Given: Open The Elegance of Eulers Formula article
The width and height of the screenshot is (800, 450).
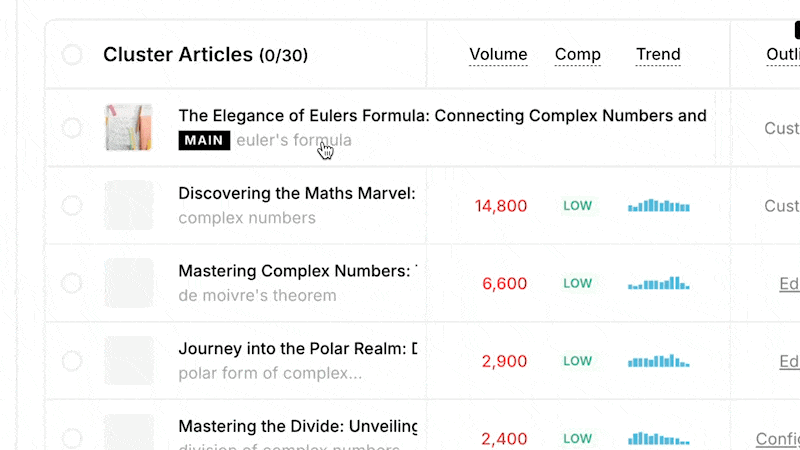Looking at the screenshot, I should pyautogui.click(x=442, y=116).
